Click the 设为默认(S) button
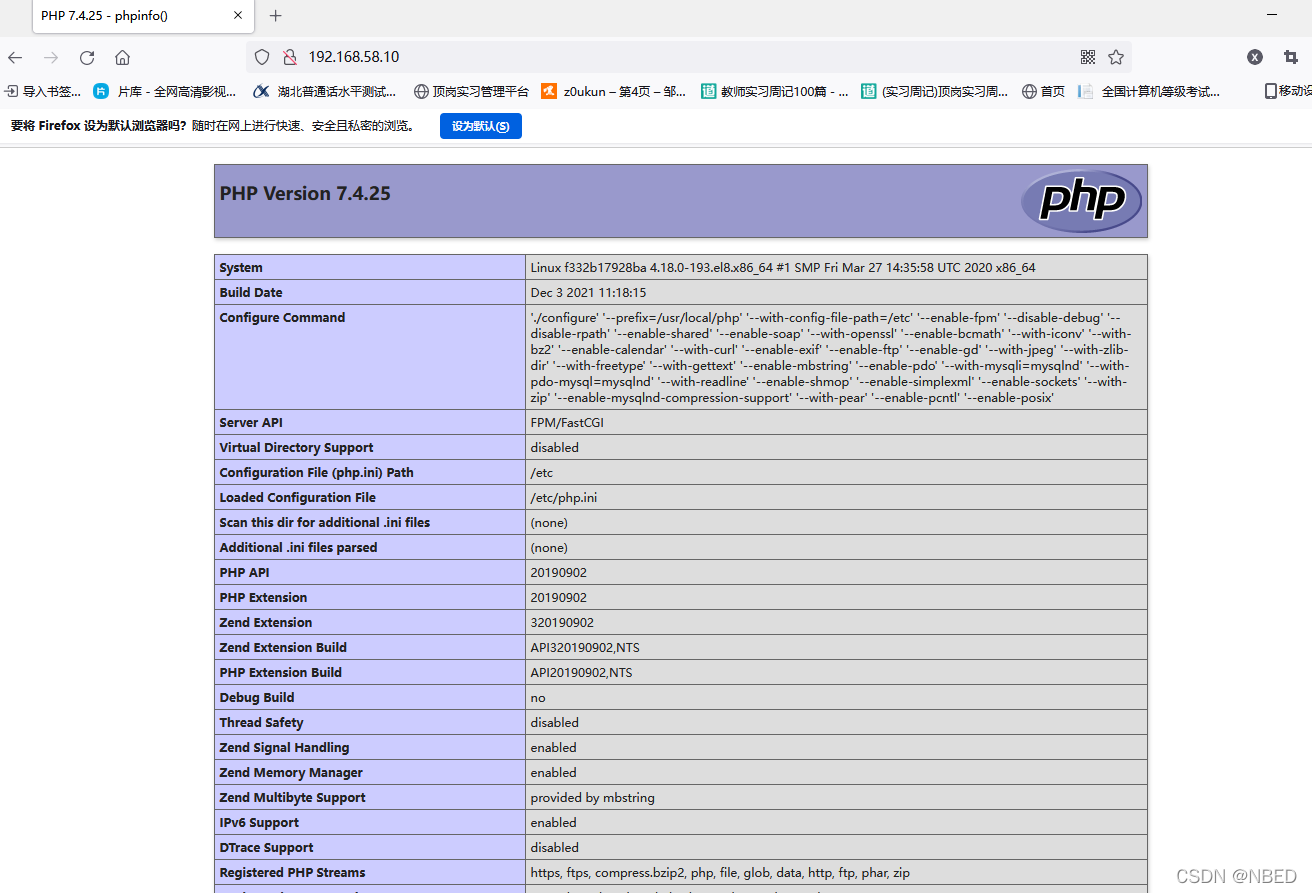1312x893 pixels. pyautogui.click(x=481, y=126)
